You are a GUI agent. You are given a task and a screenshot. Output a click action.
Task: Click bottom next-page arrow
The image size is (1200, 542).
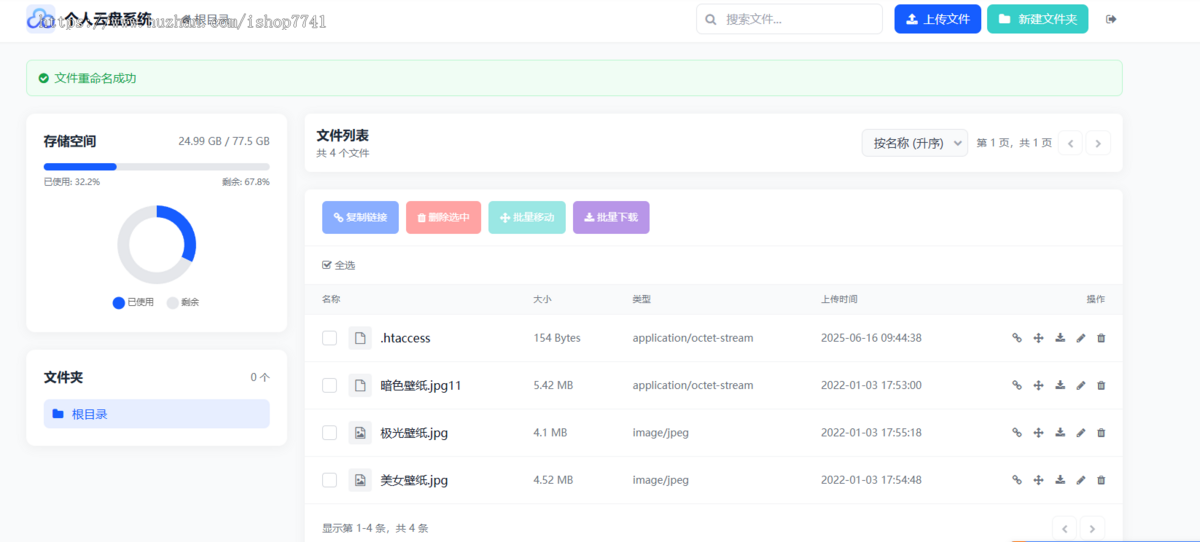coord(1093,528)
